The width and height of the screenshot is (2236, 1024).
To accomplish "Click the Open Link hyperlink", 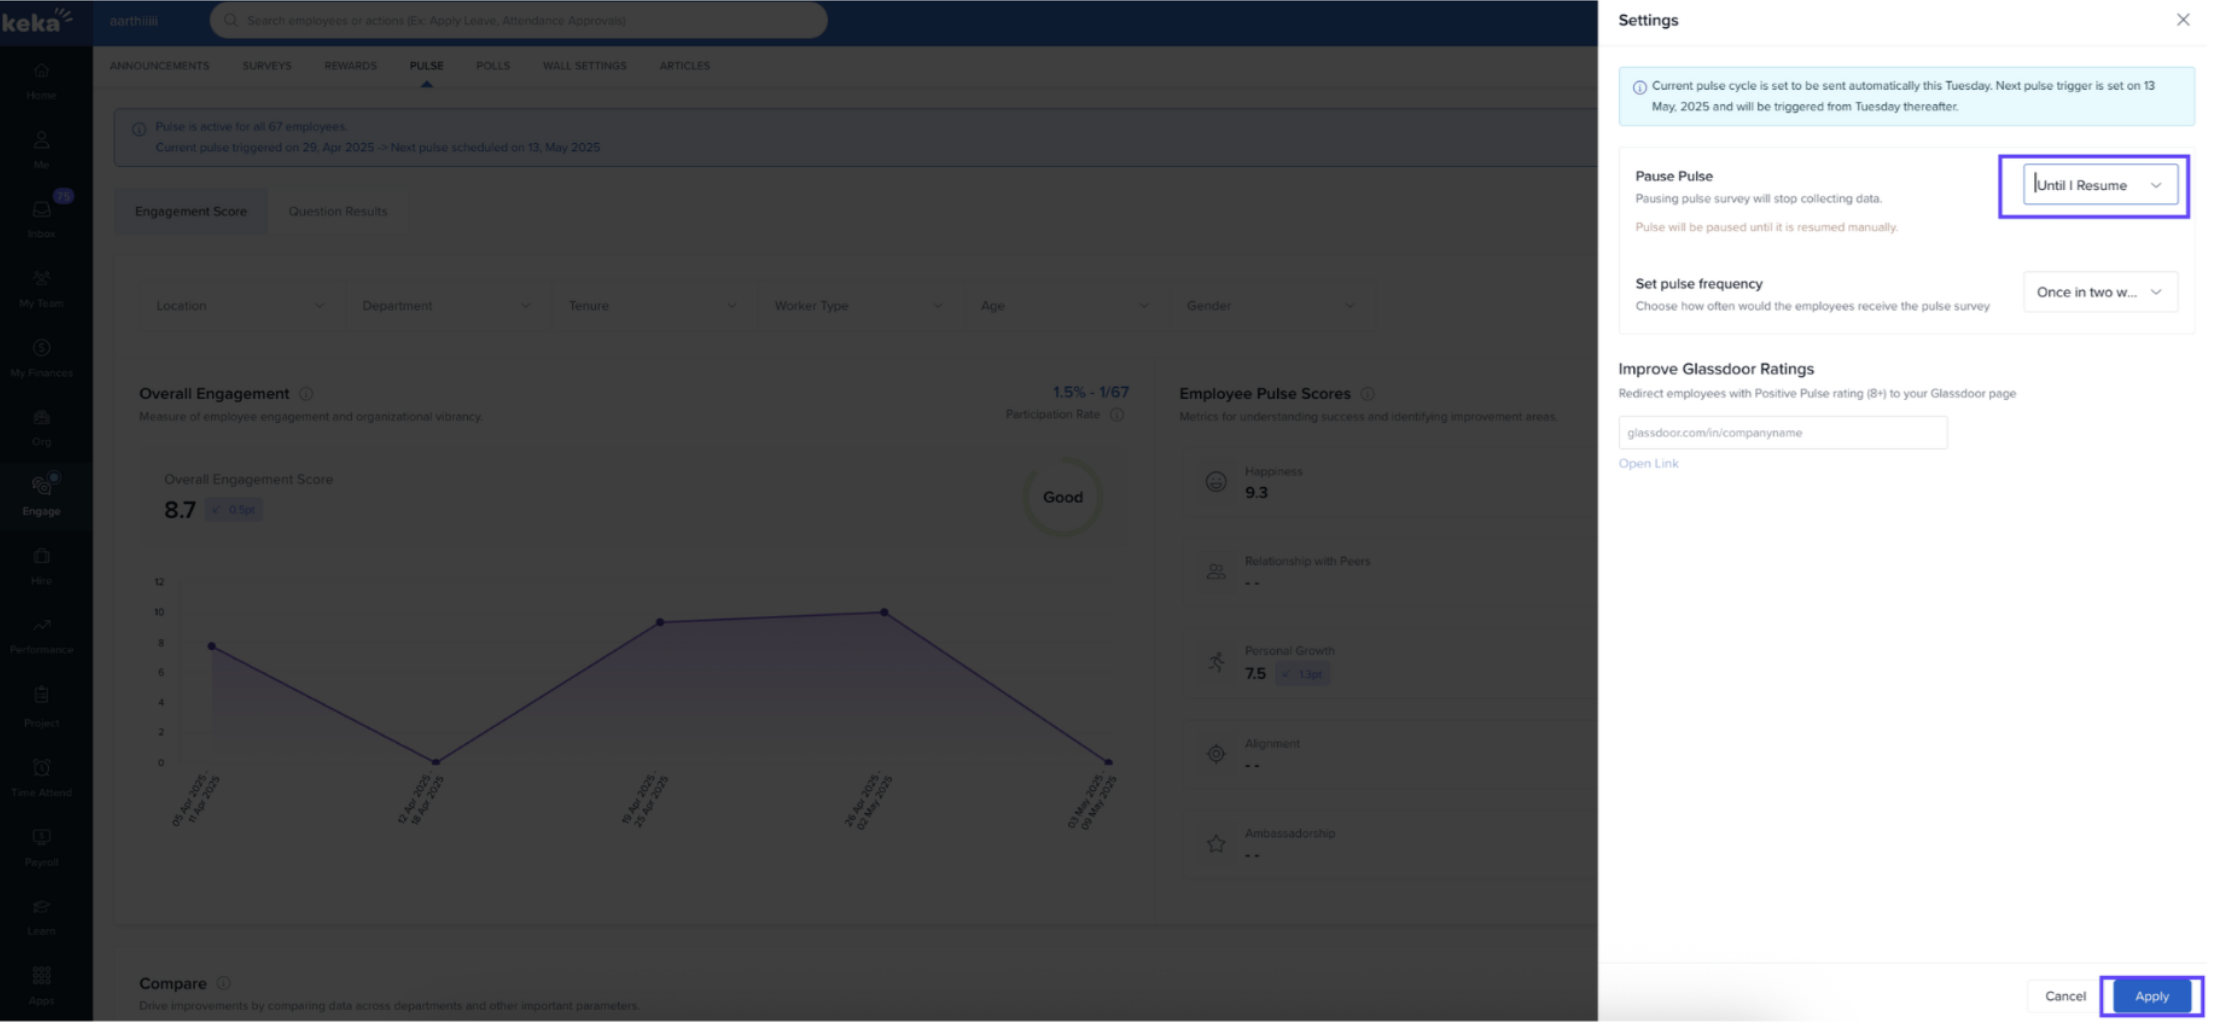I will (1648, 464).
